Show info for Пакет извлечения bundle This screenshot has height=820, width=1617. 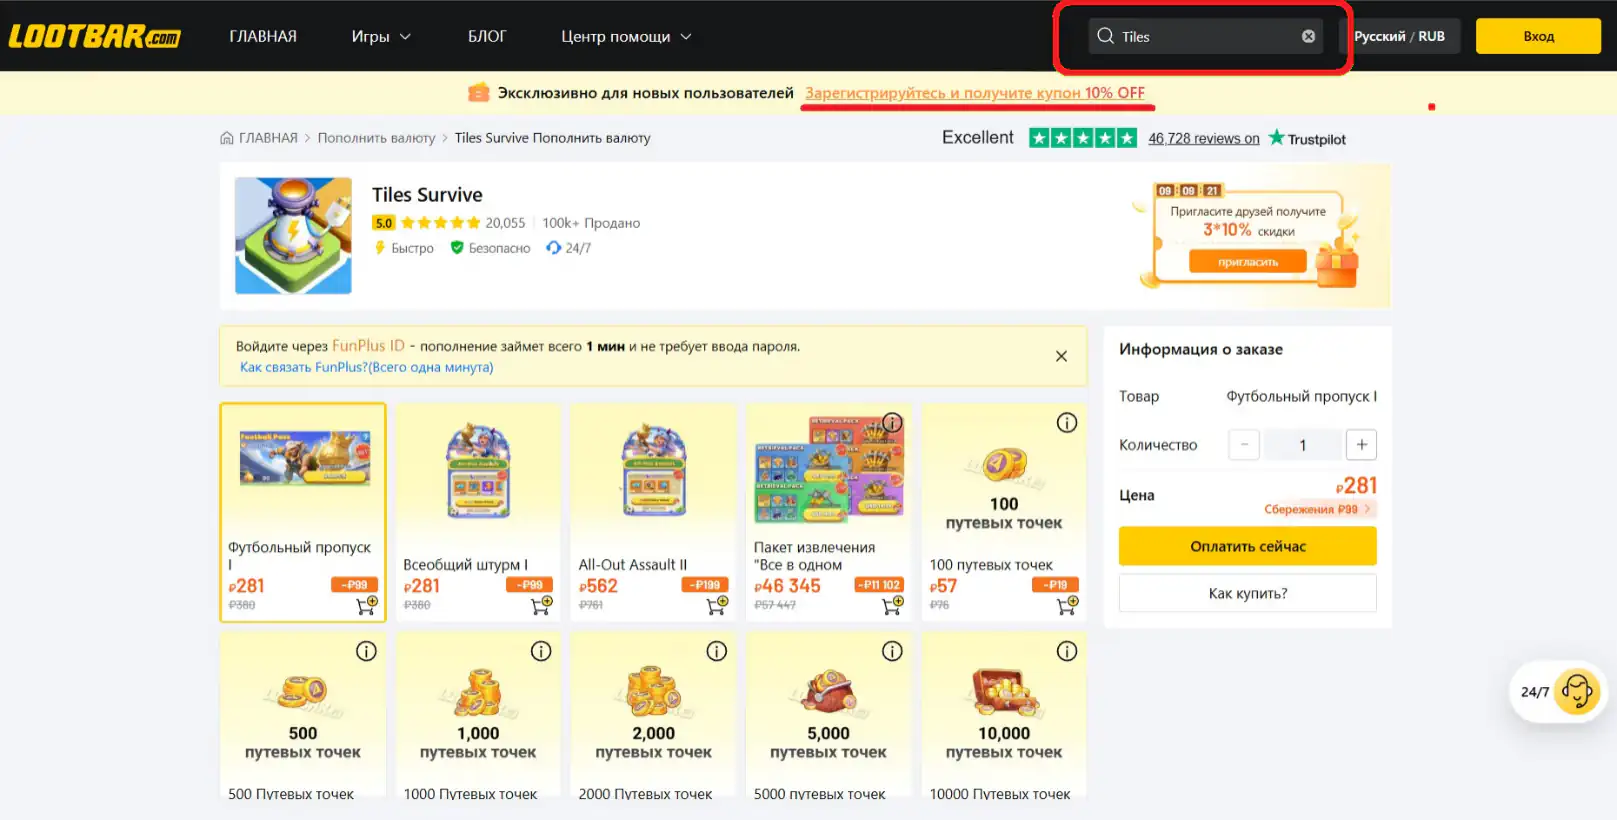pos(892,423)
